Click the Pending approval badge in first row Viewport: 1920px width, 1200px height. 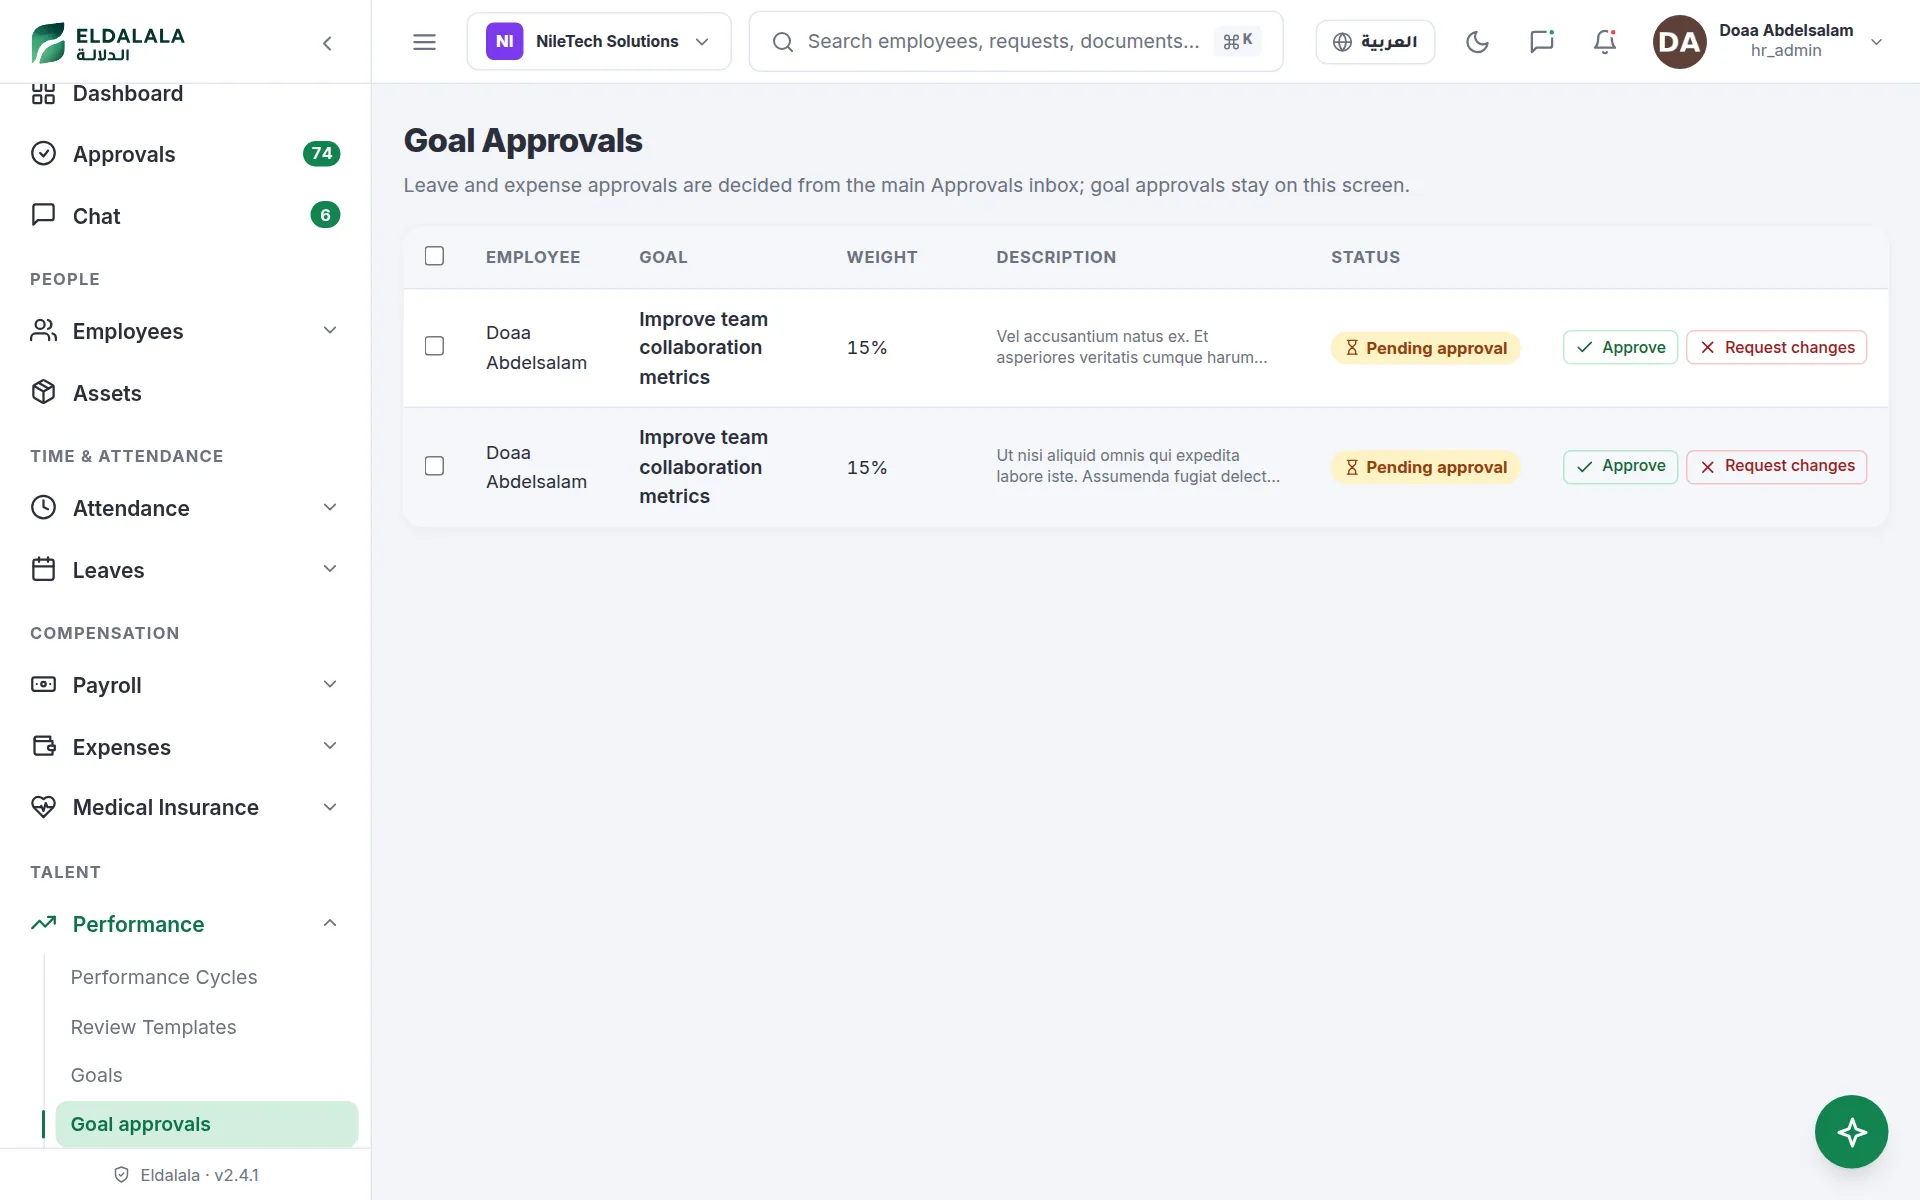click(x=1425, y=348)
